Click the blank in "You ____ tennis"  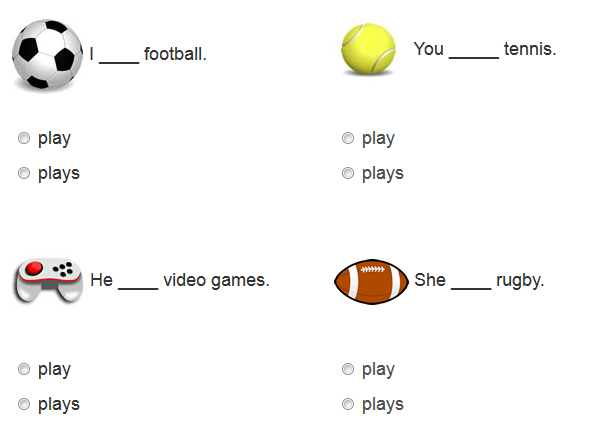click(473, 51)
